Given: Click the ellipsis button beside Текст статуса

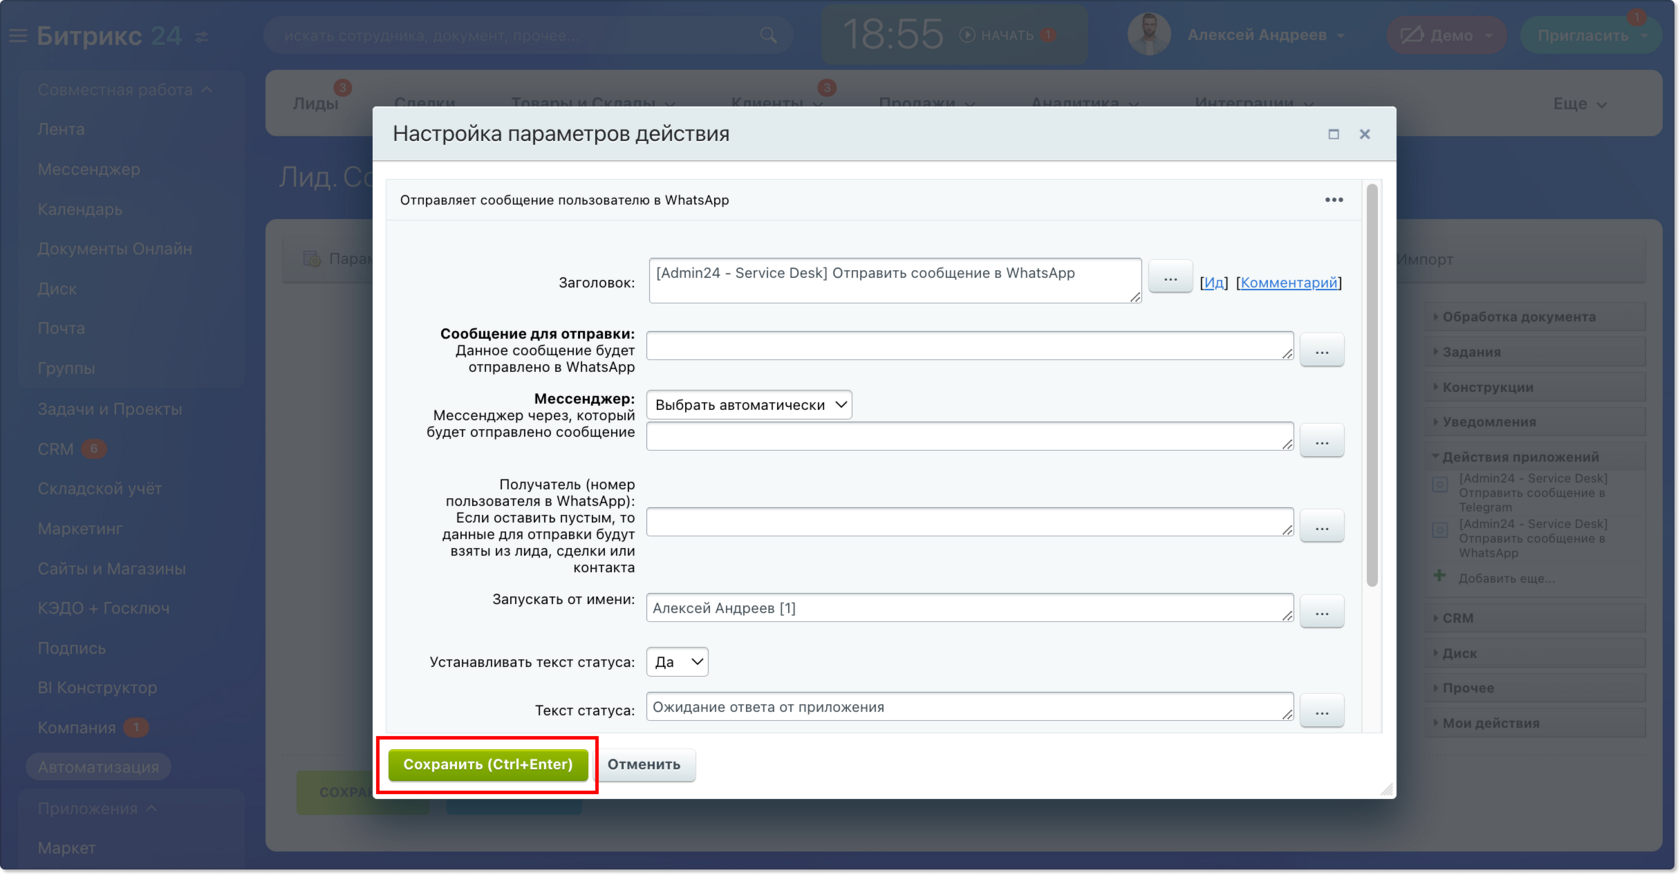Looking at the screenshot, I should (1321, 712).
